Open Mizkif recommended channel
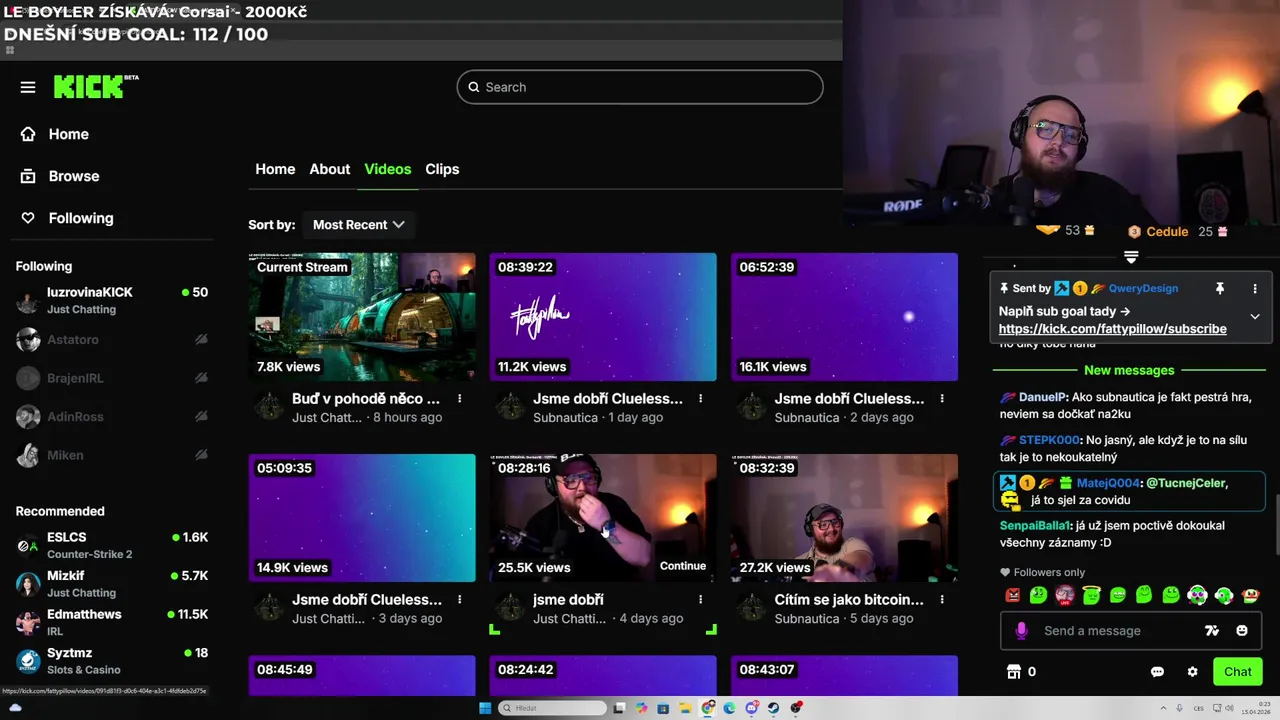1280x720 pixels. coord(112,584)
